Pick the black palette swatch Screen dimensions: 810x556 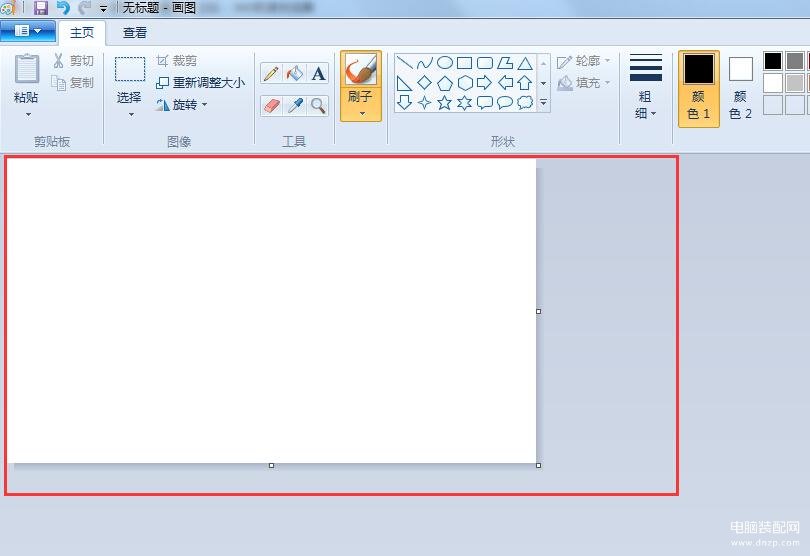pyautogui.click(x=773, y=61)
